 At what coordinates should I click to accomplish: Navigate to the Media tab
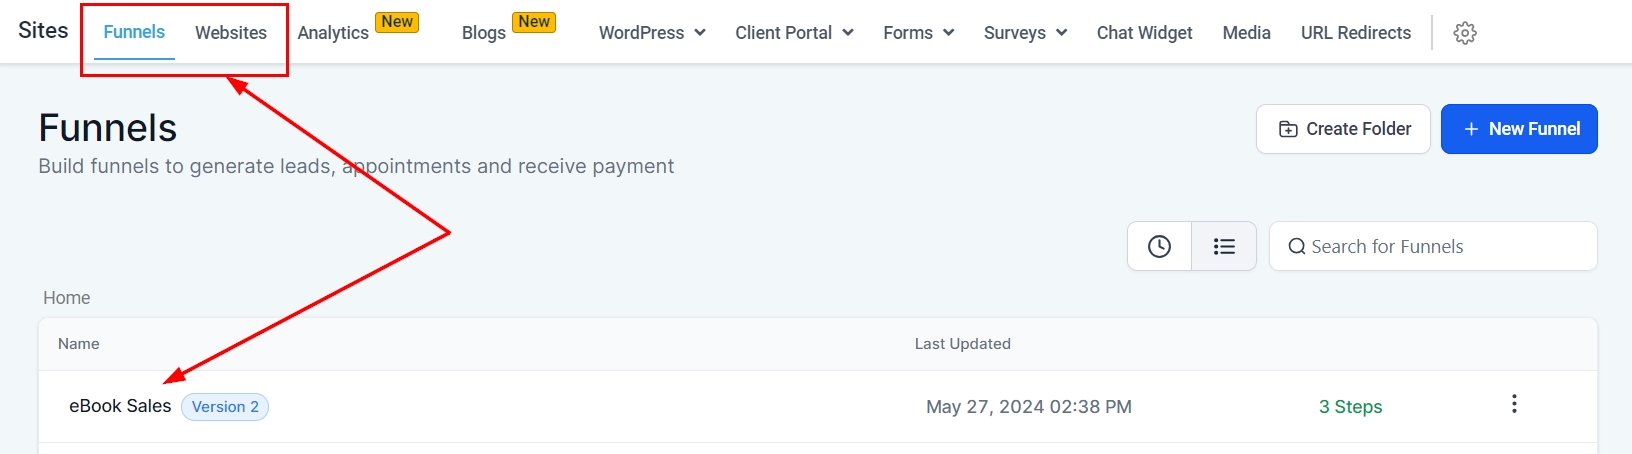point(1246,33)
